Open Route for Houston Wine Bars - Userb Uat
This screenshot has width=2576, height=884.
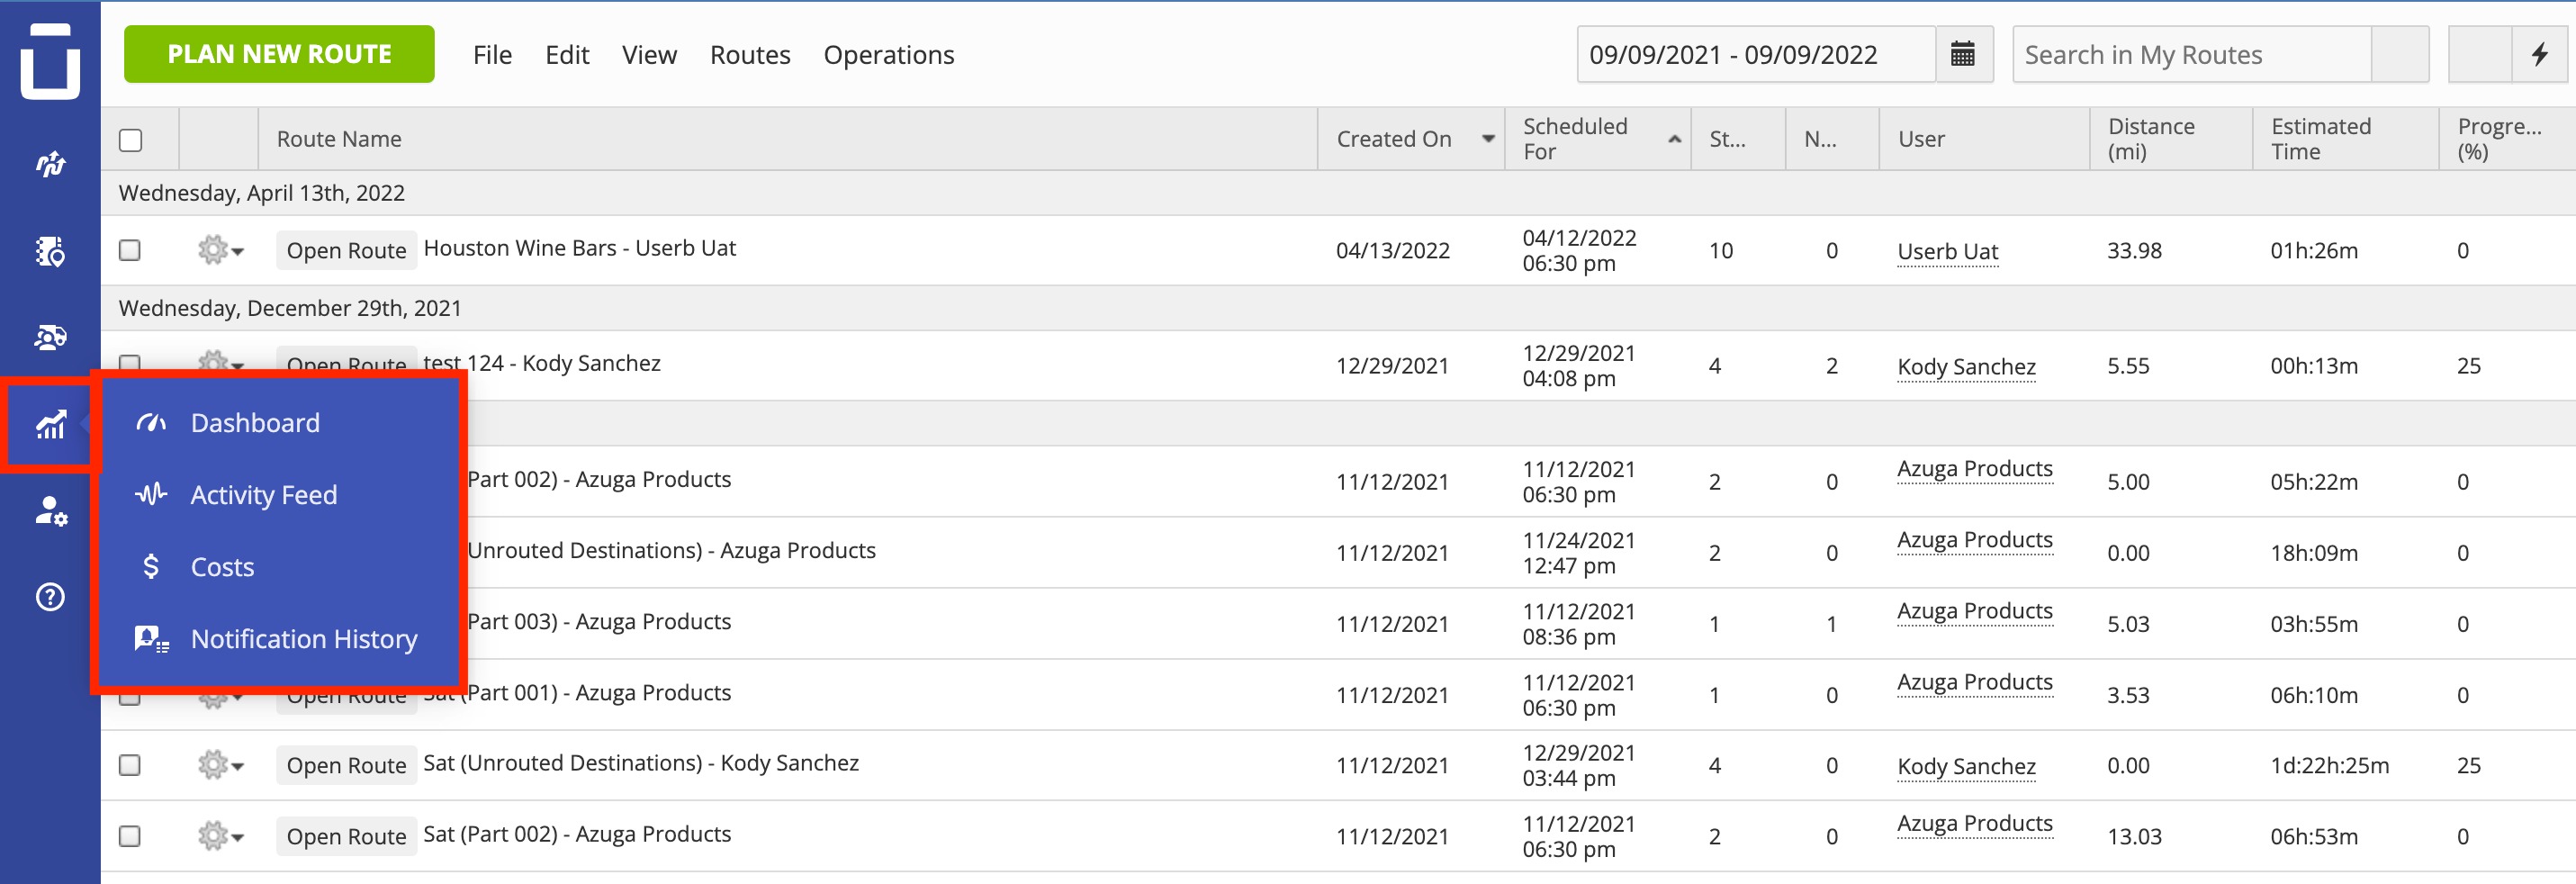(x=346, y=250)
